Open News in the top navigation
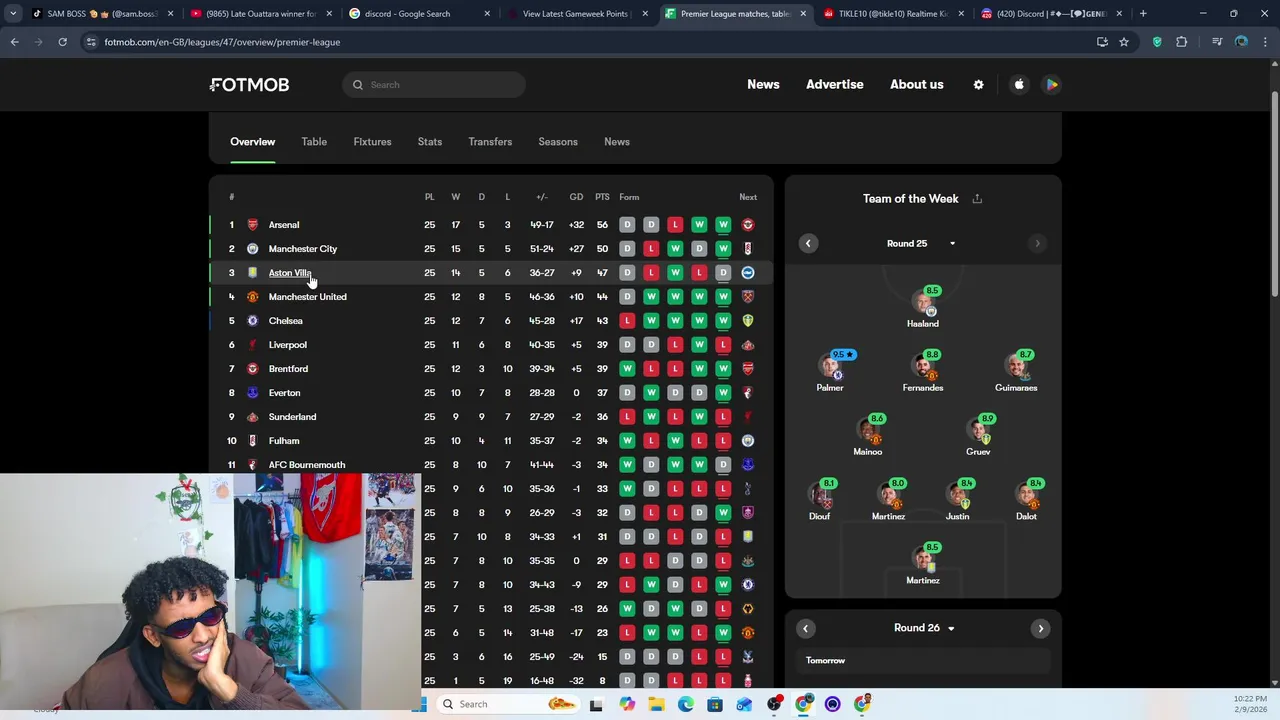This screenshot has height=720, width=1280. 763,85
